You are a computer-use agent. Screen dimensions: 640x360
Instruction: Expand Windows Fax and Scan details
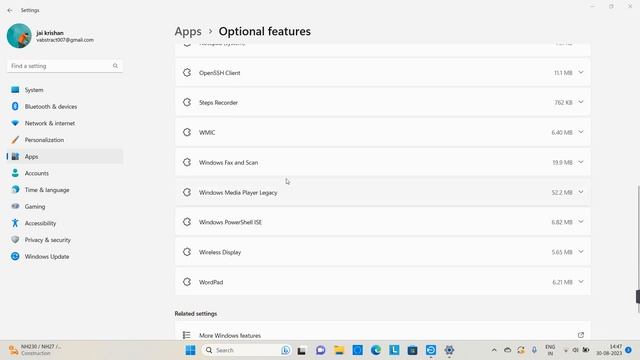pos(581,162)
